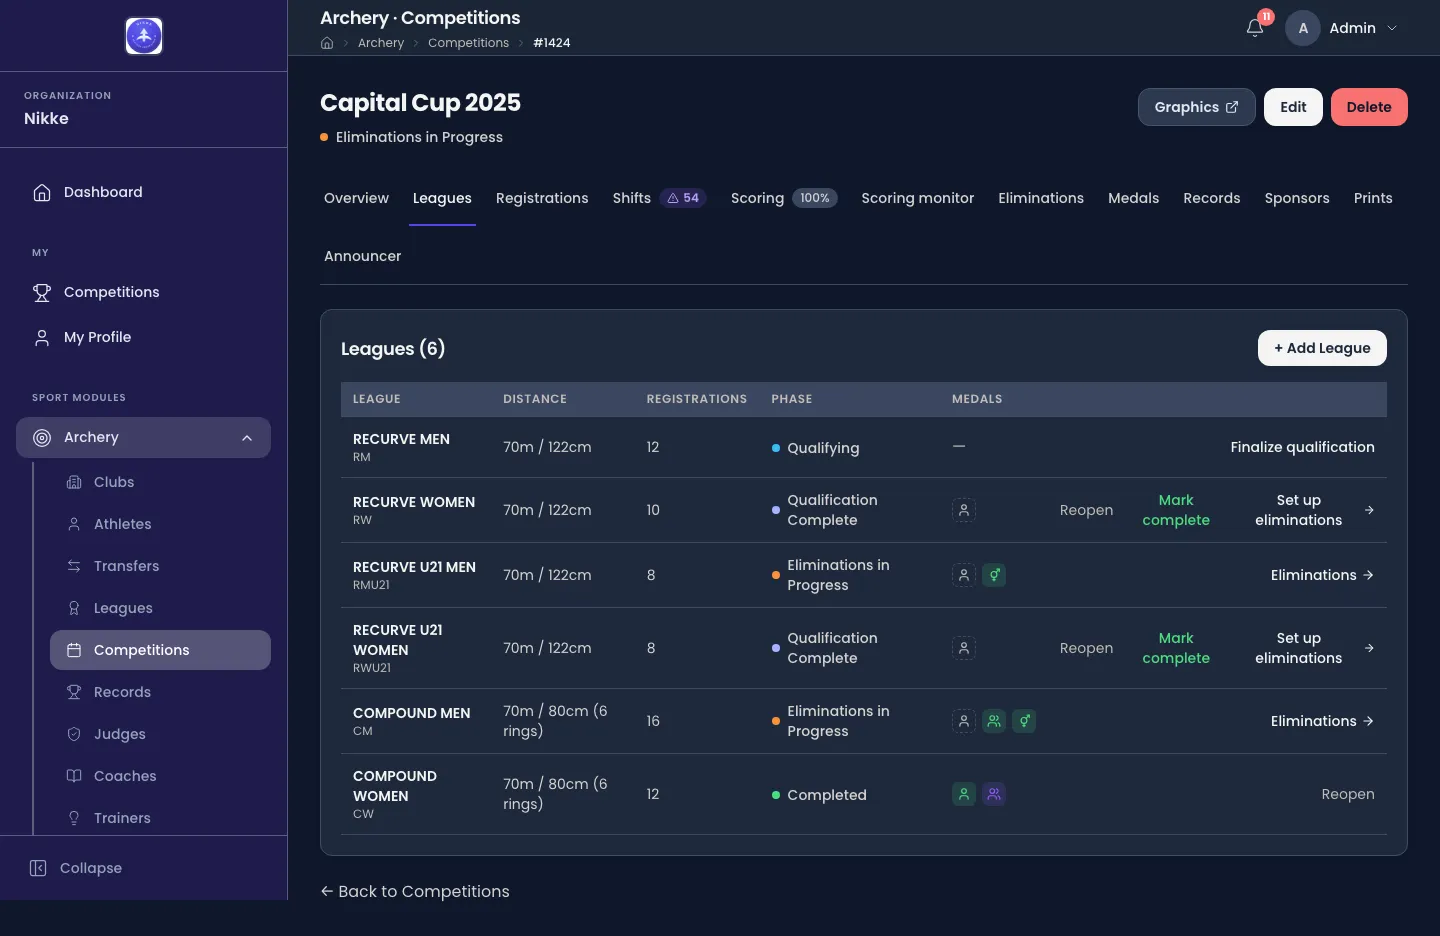The image size is (1440, 936).
Task: Click the trophy icon beside Competitions
Action: pos(42,292)
